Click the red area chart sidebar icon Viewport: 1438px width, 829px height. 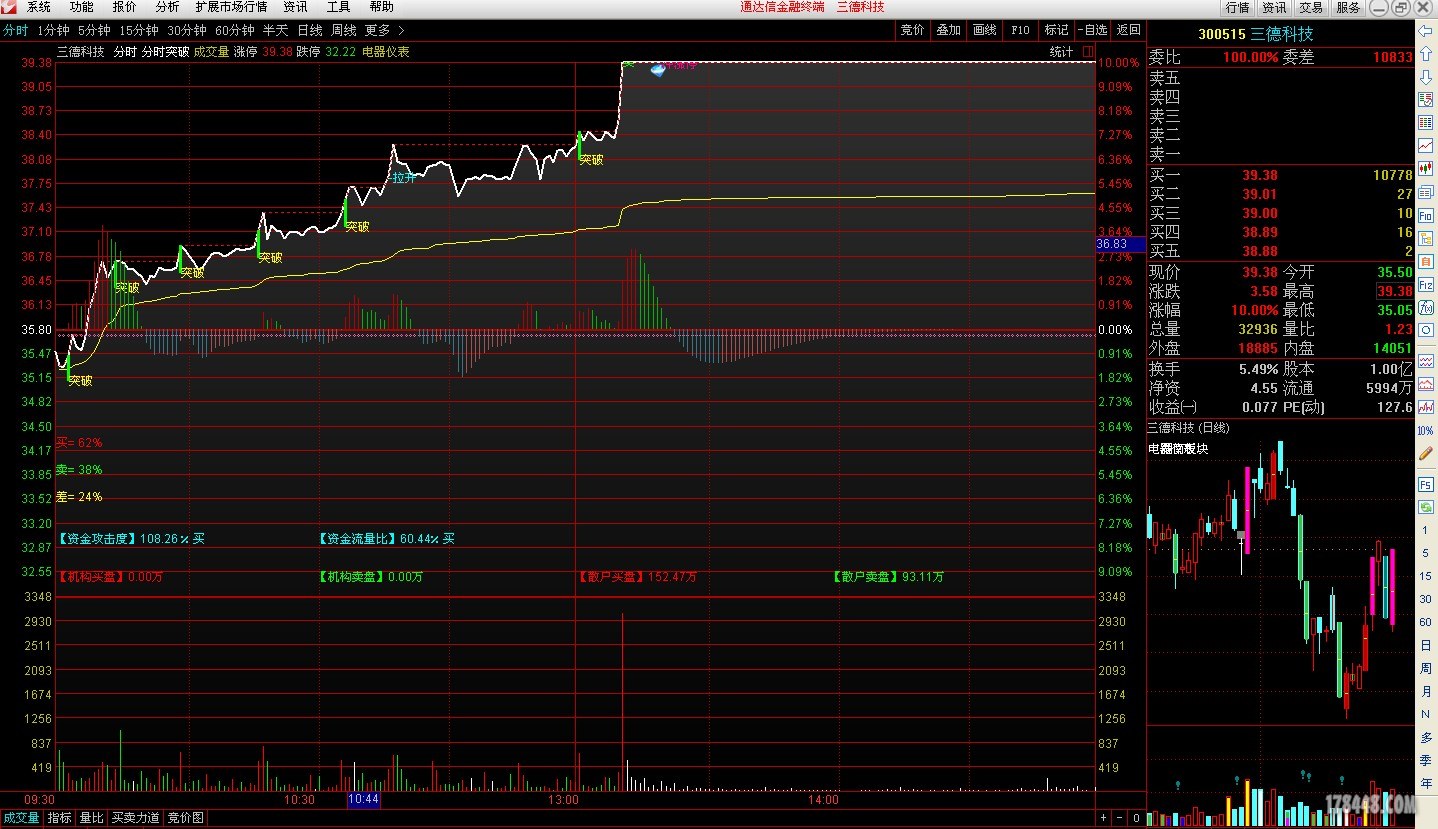coord(1426,383)
